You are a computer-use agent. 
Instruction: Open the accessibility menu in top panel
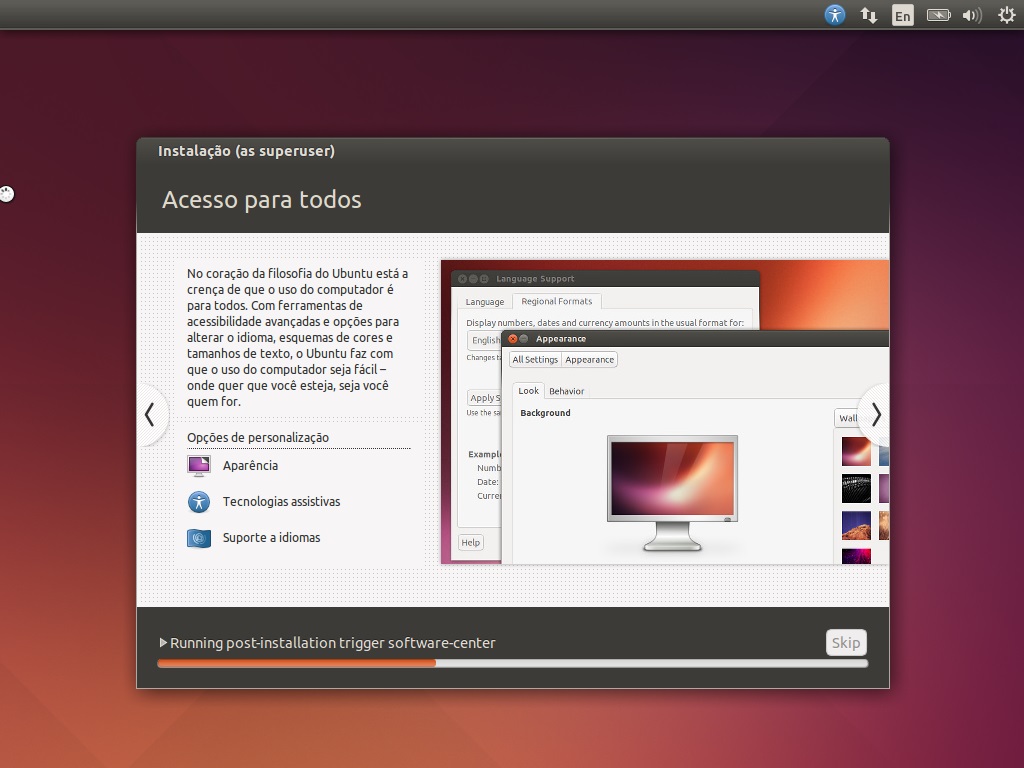(x=835, y=15)
